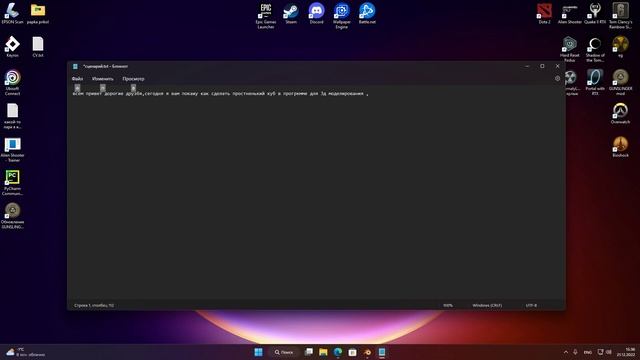
Task: Open Microsoft Store from taskbar
Action: 352,352
